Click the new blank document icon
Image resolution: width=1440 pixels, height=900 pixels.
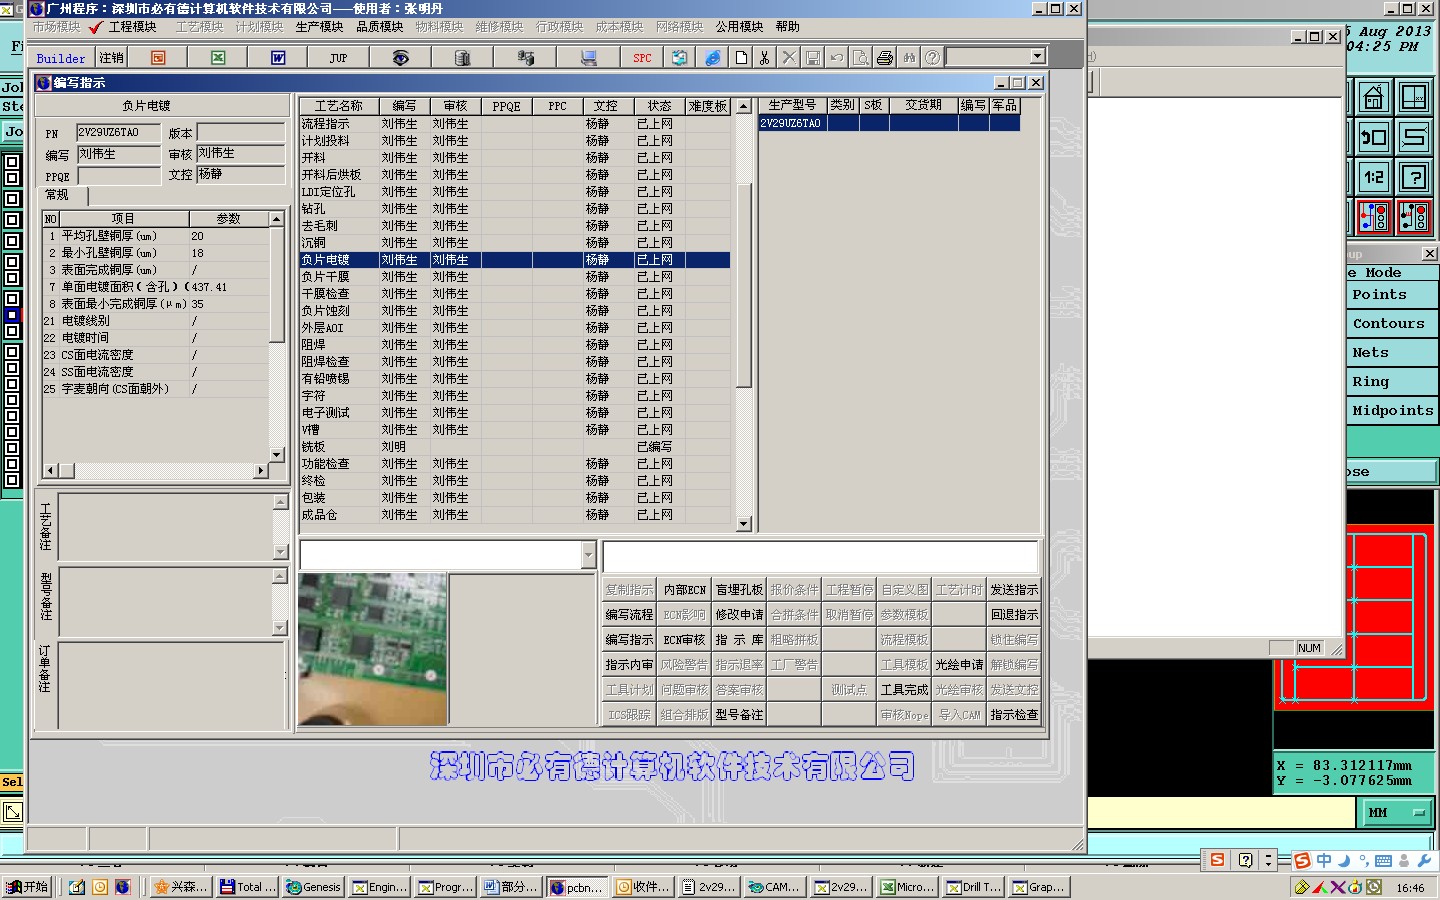741,58
